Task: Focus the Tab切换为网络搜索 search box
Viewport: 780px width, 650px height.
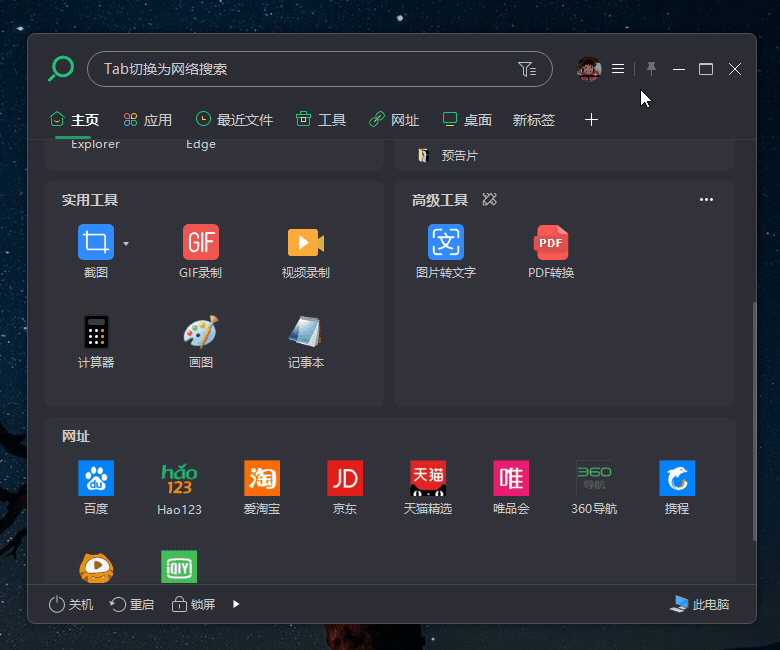Action: [x=320, y=69]
